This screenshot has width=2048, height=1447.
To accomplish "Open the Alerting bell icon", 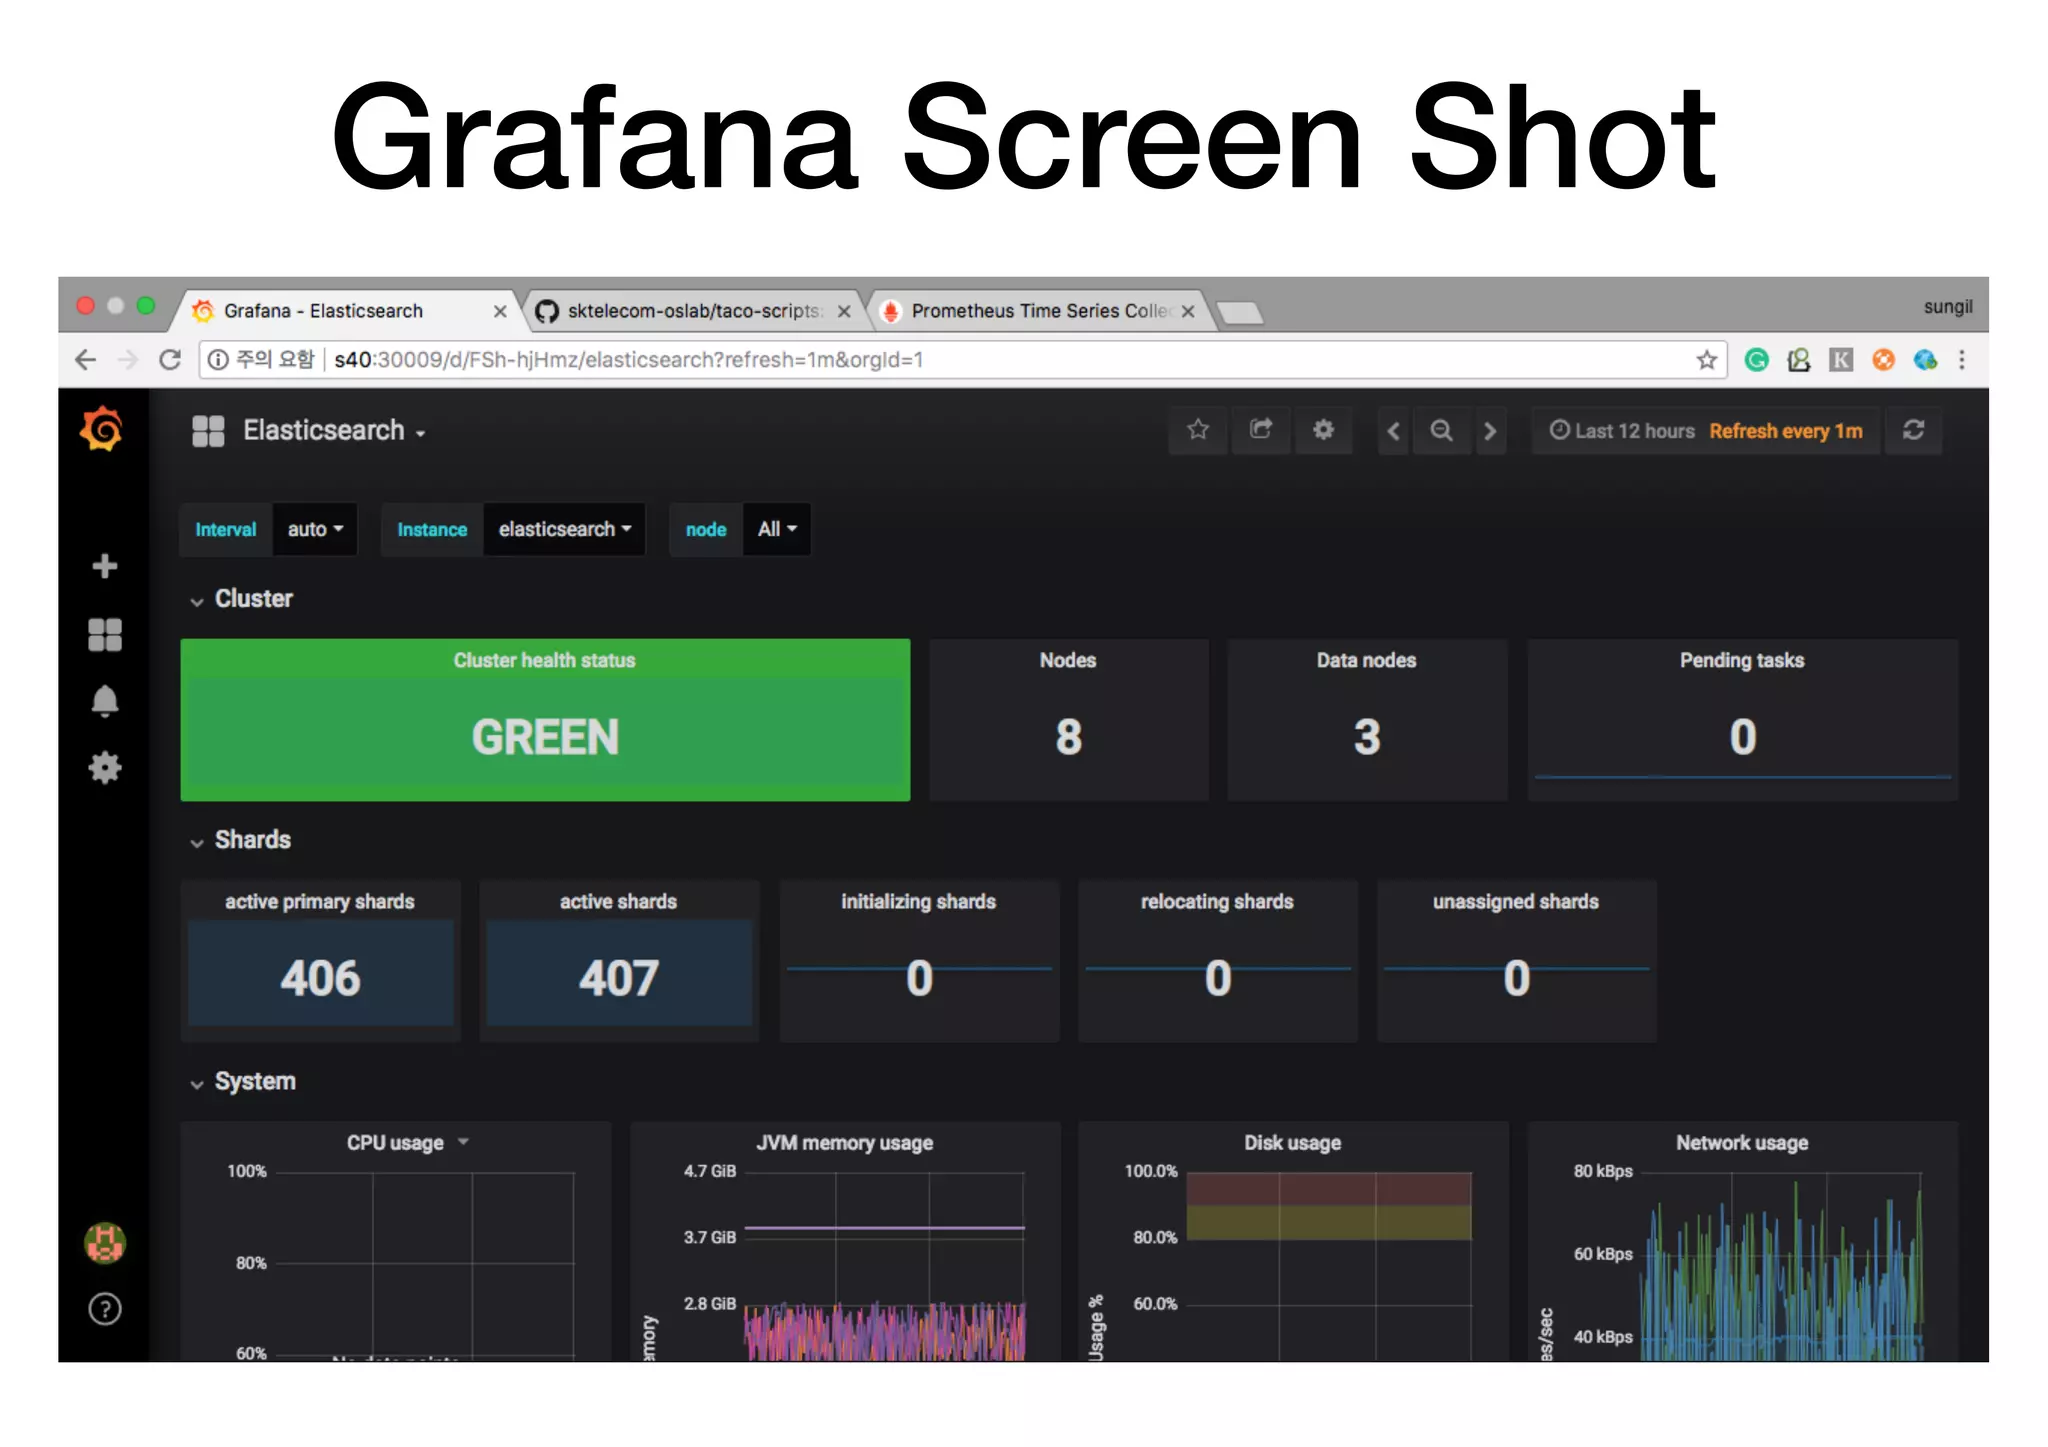I will click(104, 701).
